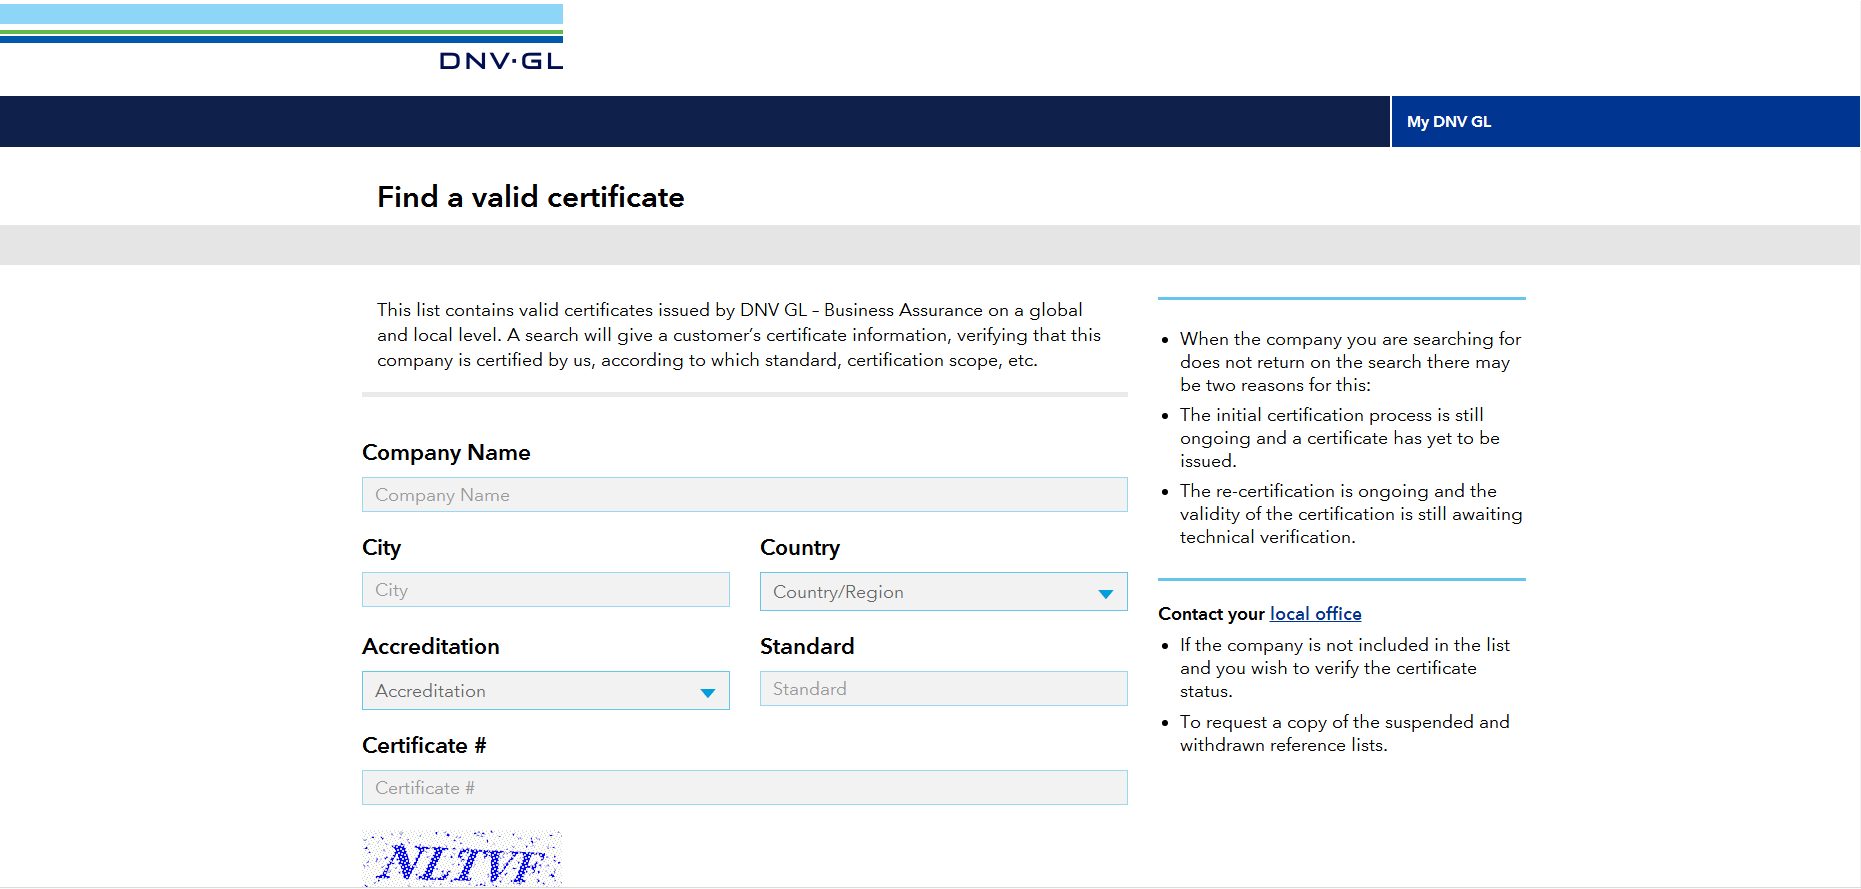
Task: Click the Certificate # label heading
Action: pos(423,746)
